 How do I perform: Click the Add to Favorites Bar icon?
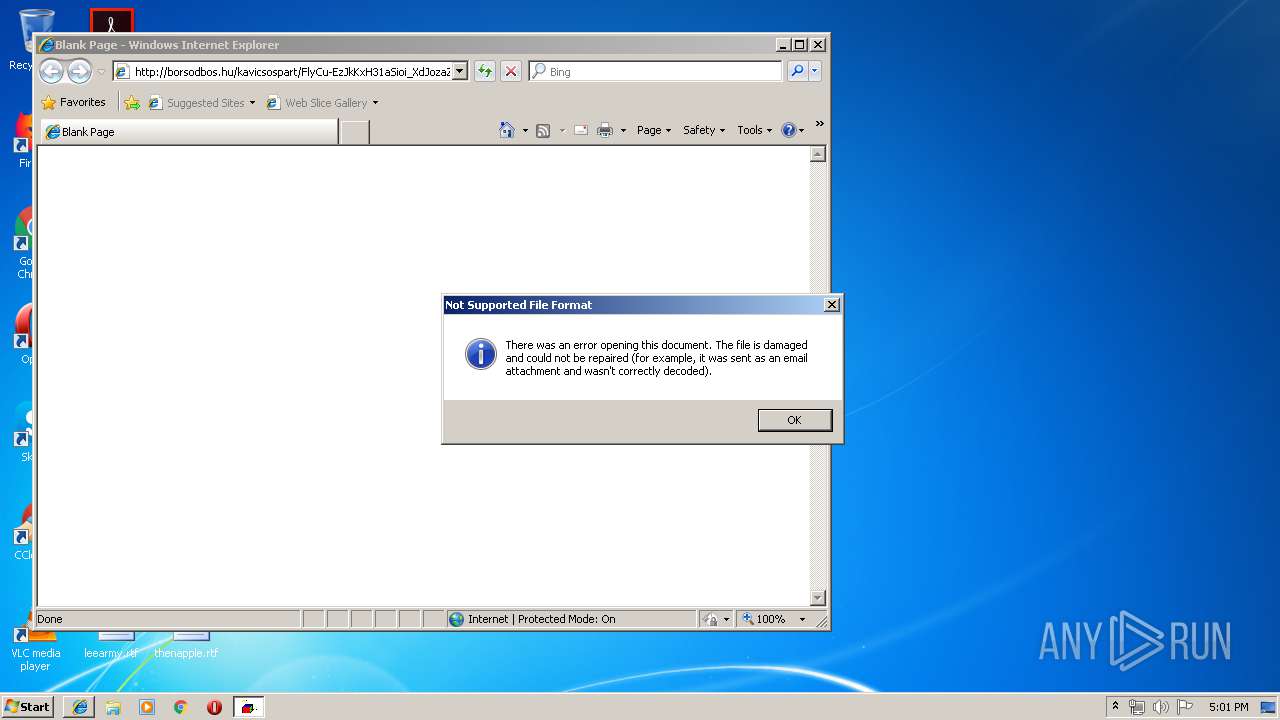(132, 102)
